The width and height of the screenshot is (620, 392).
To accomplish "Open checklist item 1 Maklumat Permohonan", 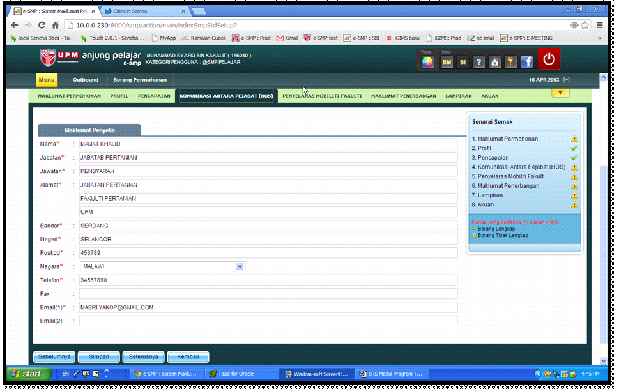I will [x=505, y=139].
